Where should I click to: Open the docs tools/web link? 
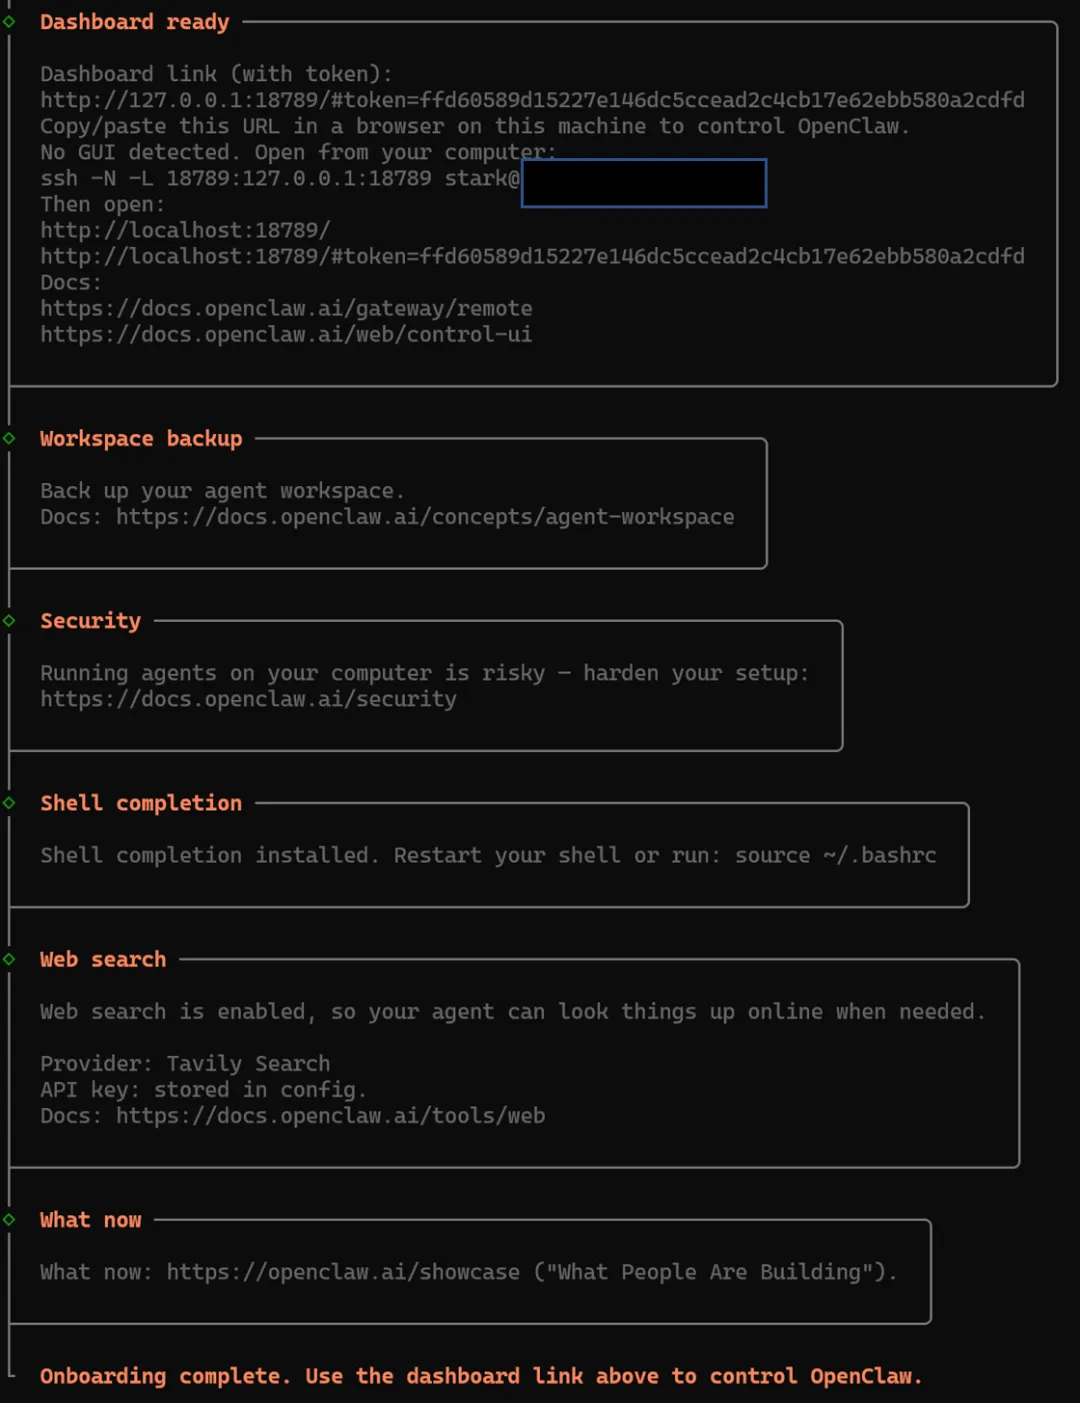tap(330, 1115)
